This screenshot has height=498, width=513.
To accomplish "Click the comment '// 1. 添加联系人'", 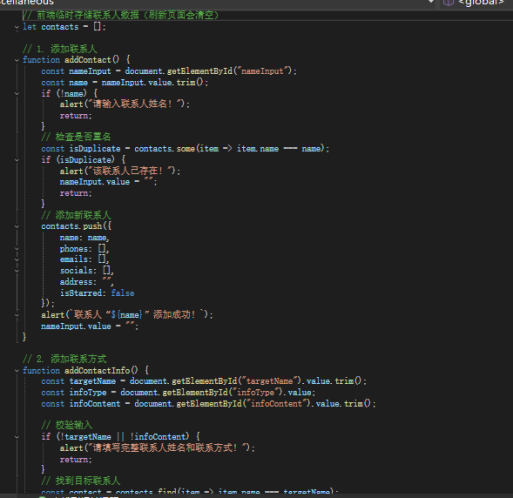I will [x=60, y=49].
